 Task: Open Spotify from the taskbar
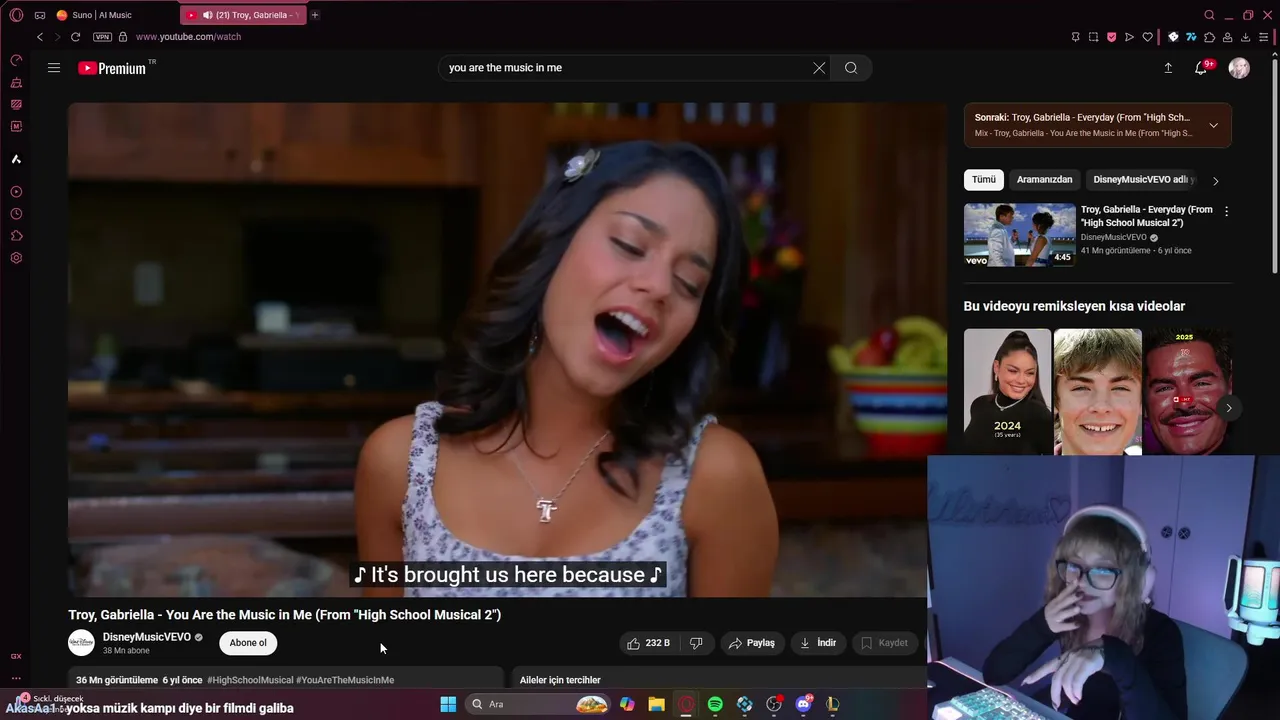coord(715,704)
